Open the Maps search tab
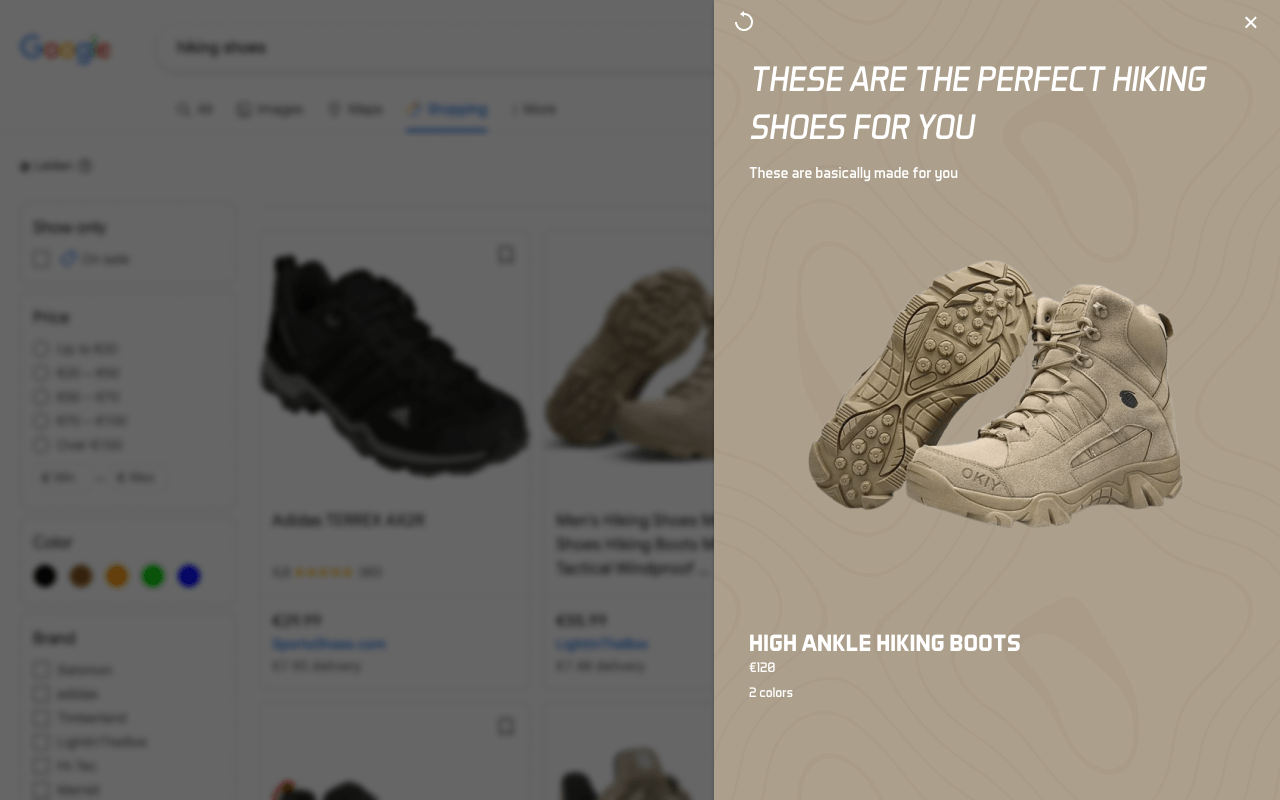This screenshot has width=1280, height=800. [355, 109]
